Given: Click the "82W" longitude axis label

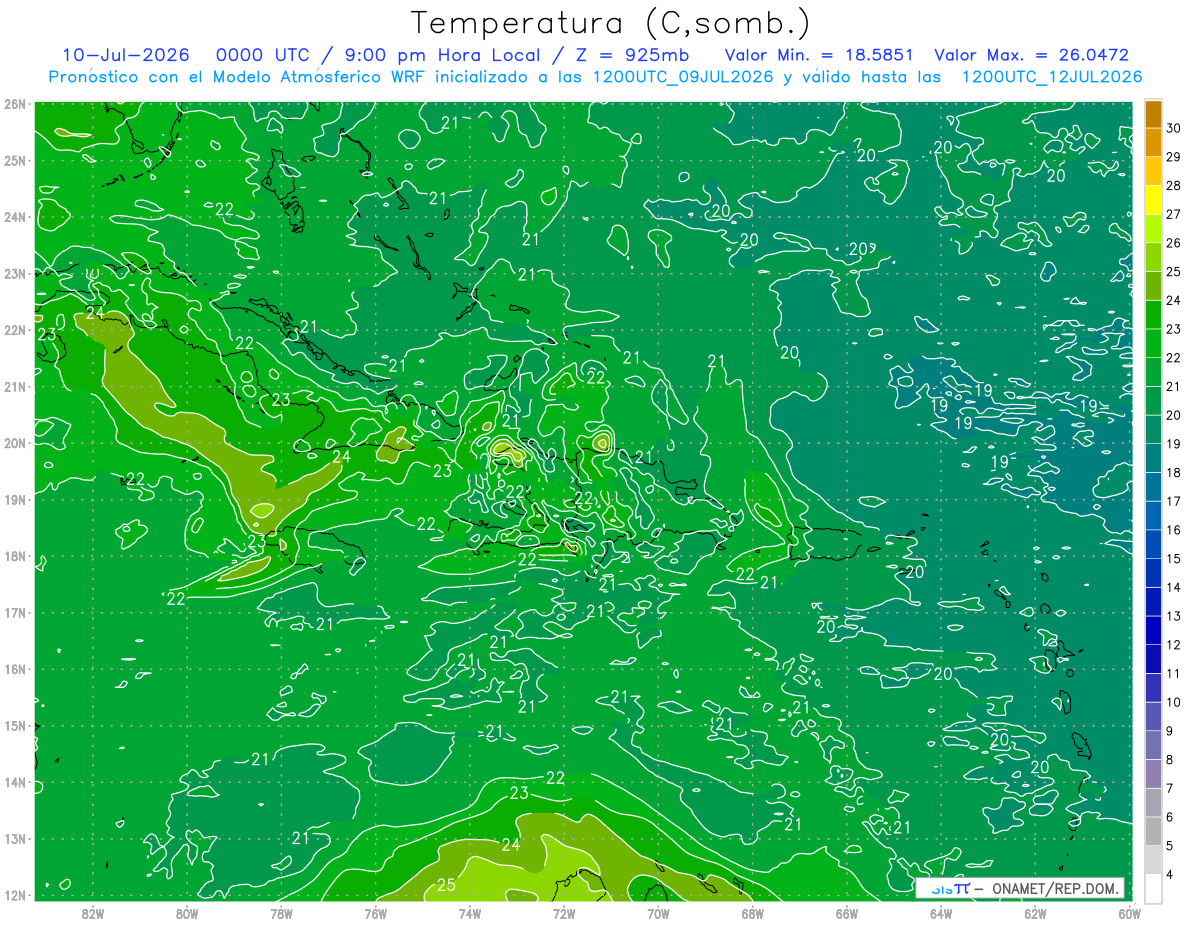Looking at the screenshot, I should coord(92,914).
